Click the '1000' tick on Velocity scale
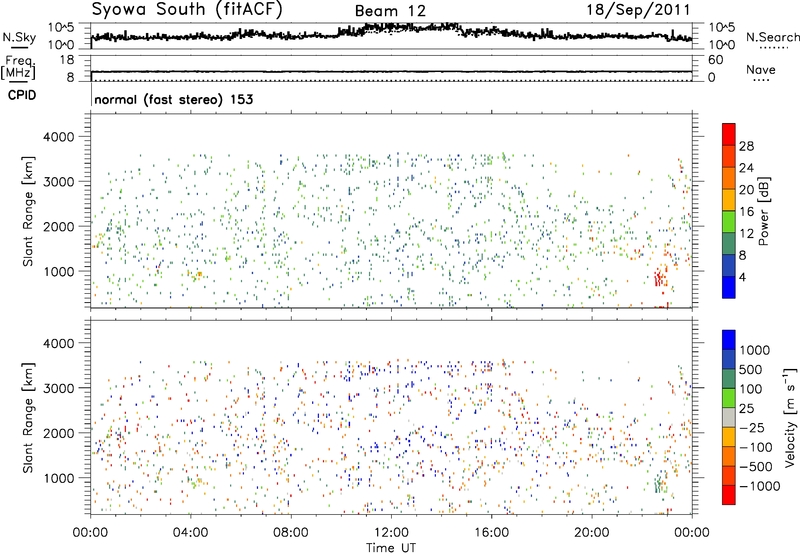 point(754,350)
